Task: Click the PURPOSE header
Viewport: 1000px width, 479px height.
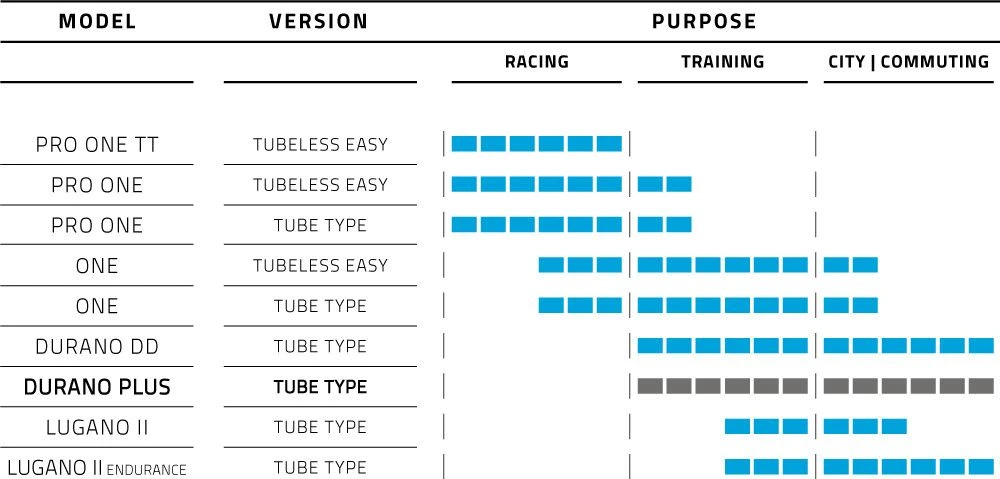Action: pos(704,21)
